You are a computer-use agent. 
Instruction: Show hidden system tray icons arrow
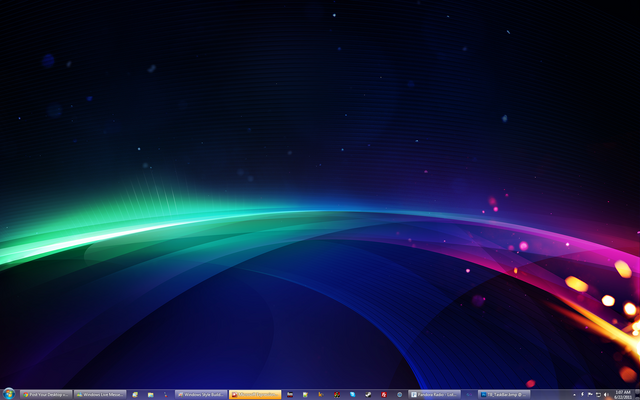[x=573, y=394]
